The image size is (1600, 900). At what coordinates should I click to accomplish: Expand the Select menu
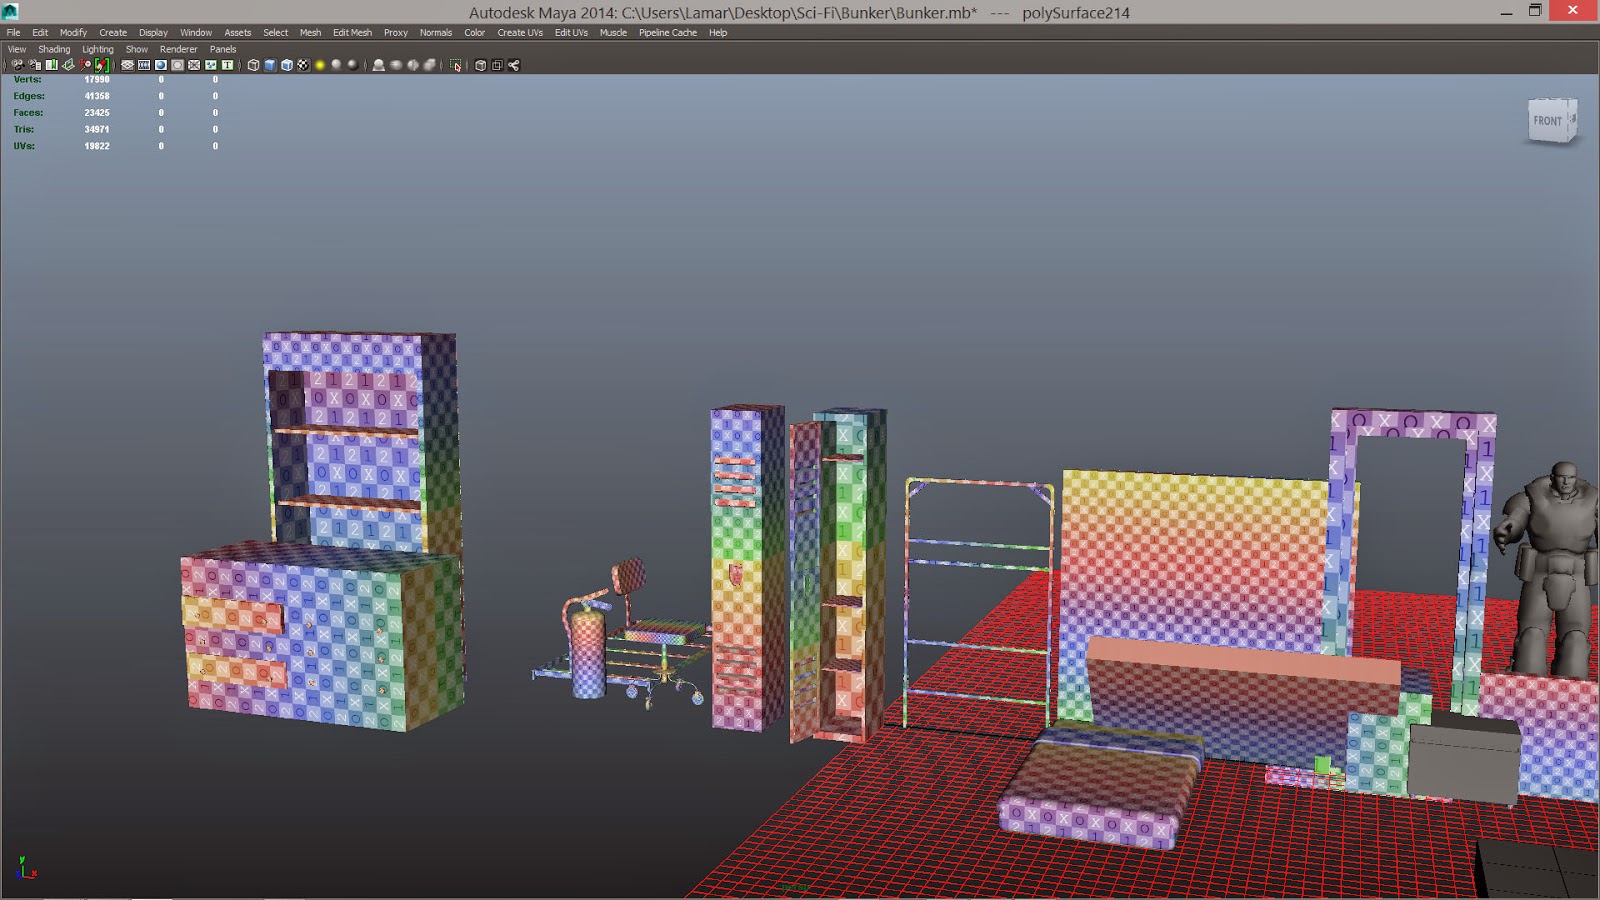pos(276,32)
